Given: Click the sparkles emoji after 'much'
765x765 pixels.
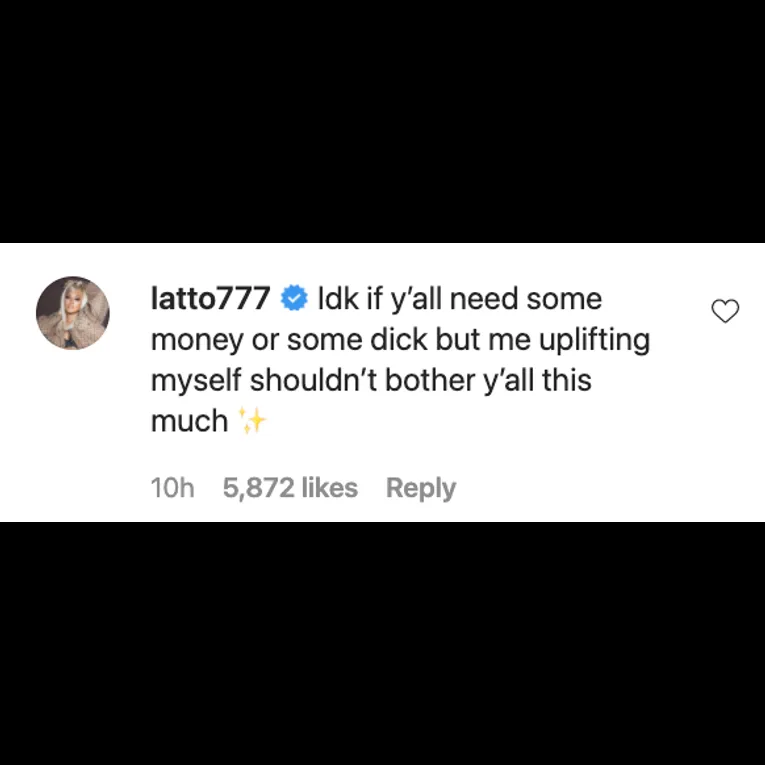Looking at the screenshot, I should pos(252,421).
